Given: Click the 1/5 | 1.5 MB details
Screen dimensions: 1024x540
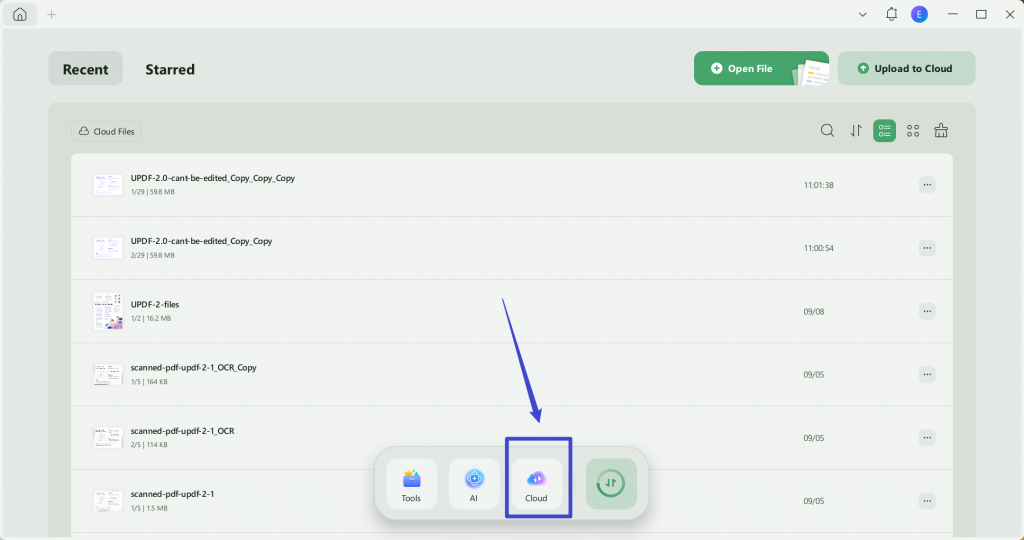Looking at the screenshot, I should [x=149, y=508].
